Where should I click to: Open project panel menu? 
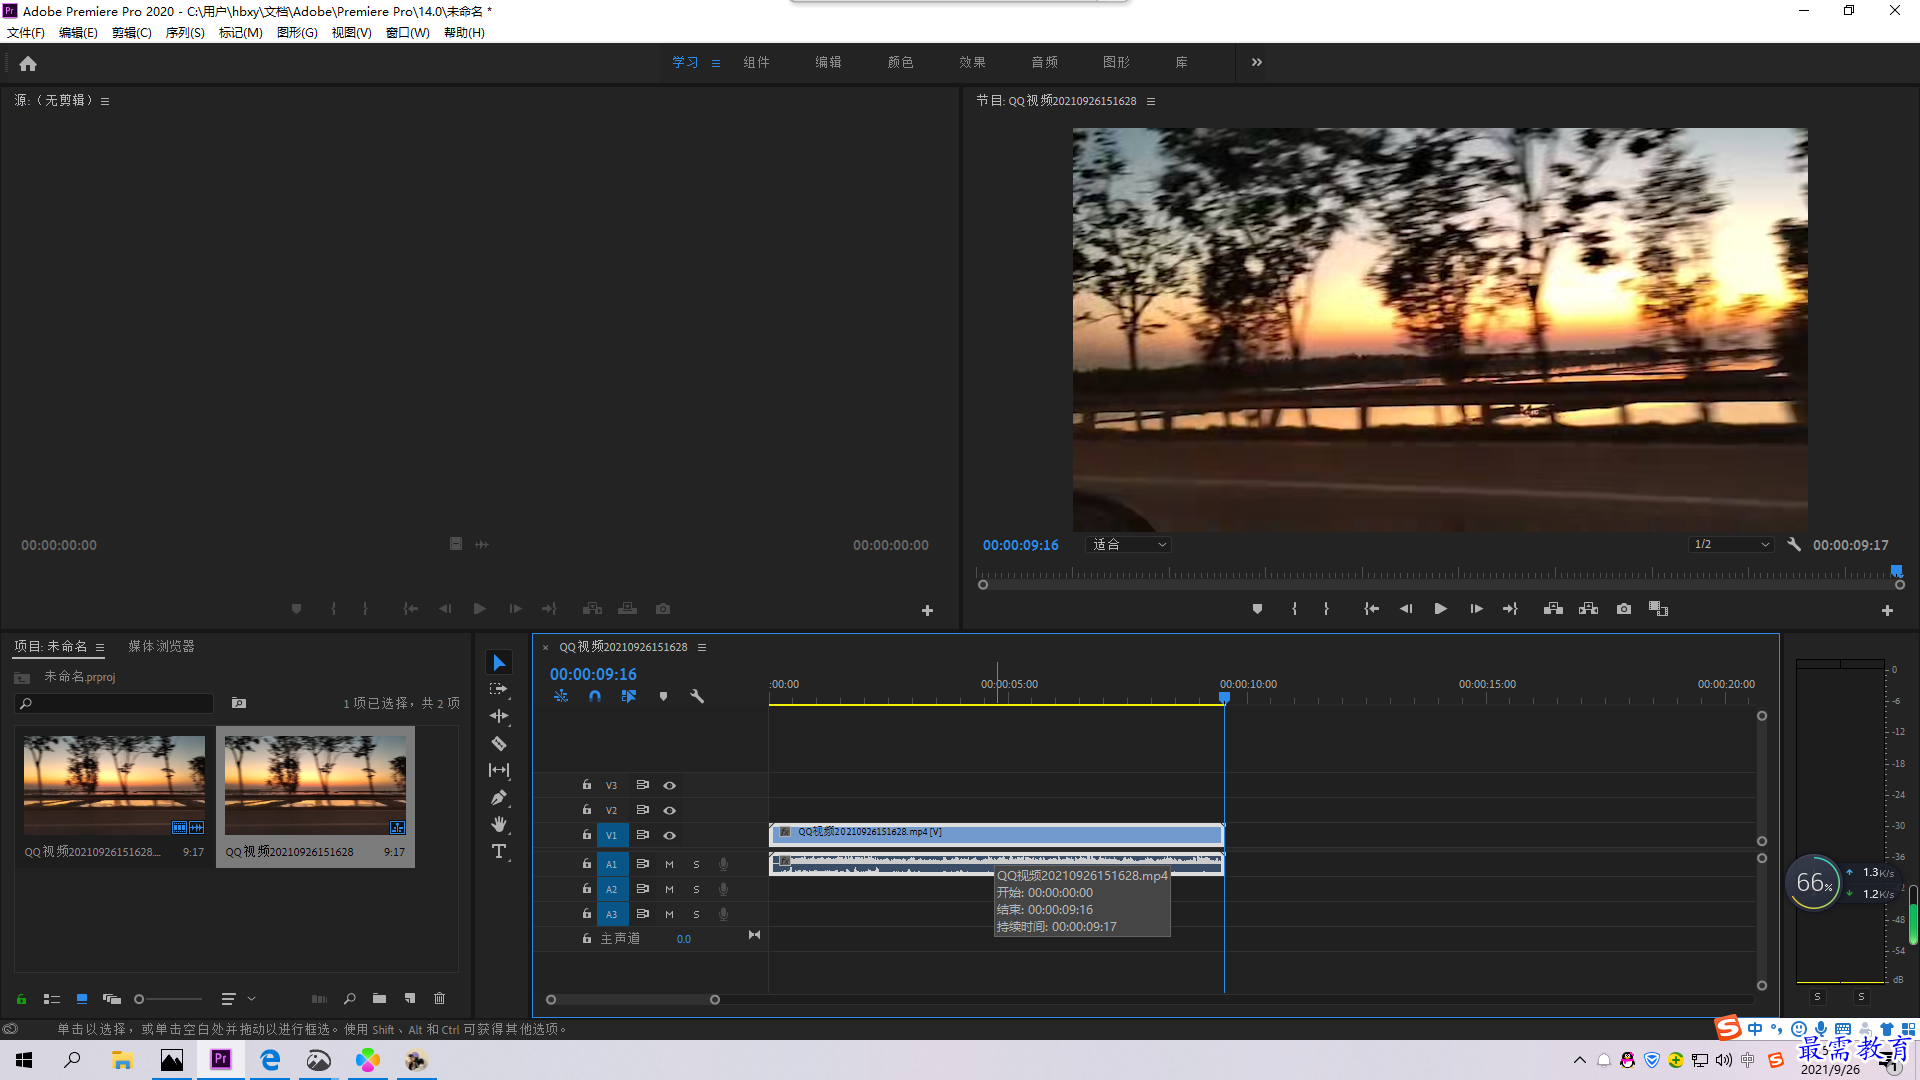(x=100, y=647)
